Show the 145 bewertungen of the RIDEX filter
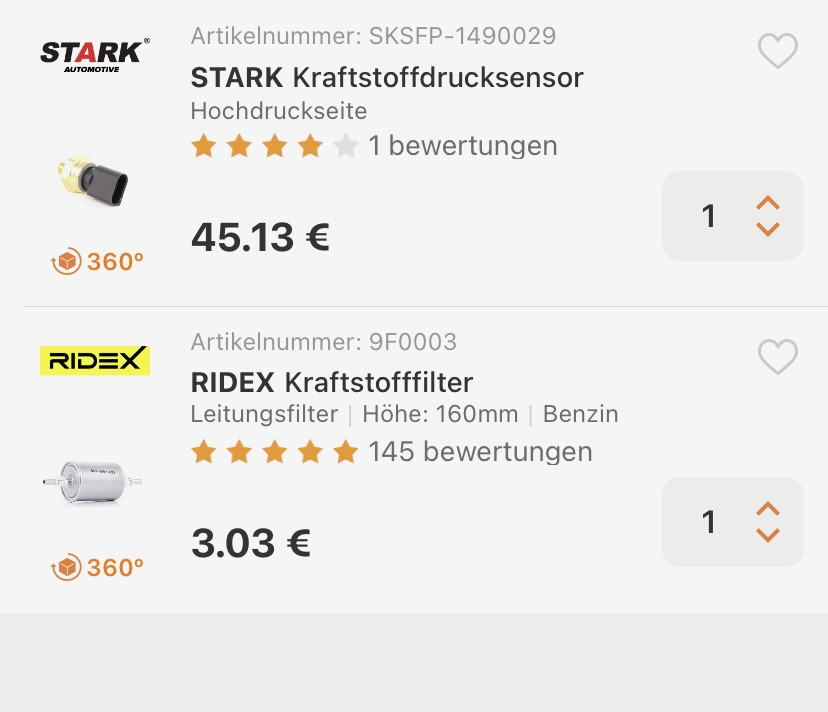Screen dimensions: 828x712 point(484,451)
